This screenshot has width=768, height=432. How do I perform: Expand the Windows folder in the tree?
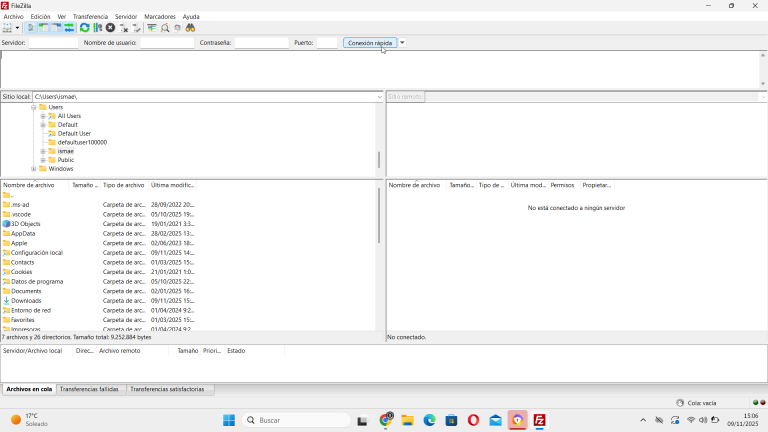pos(34,169)
